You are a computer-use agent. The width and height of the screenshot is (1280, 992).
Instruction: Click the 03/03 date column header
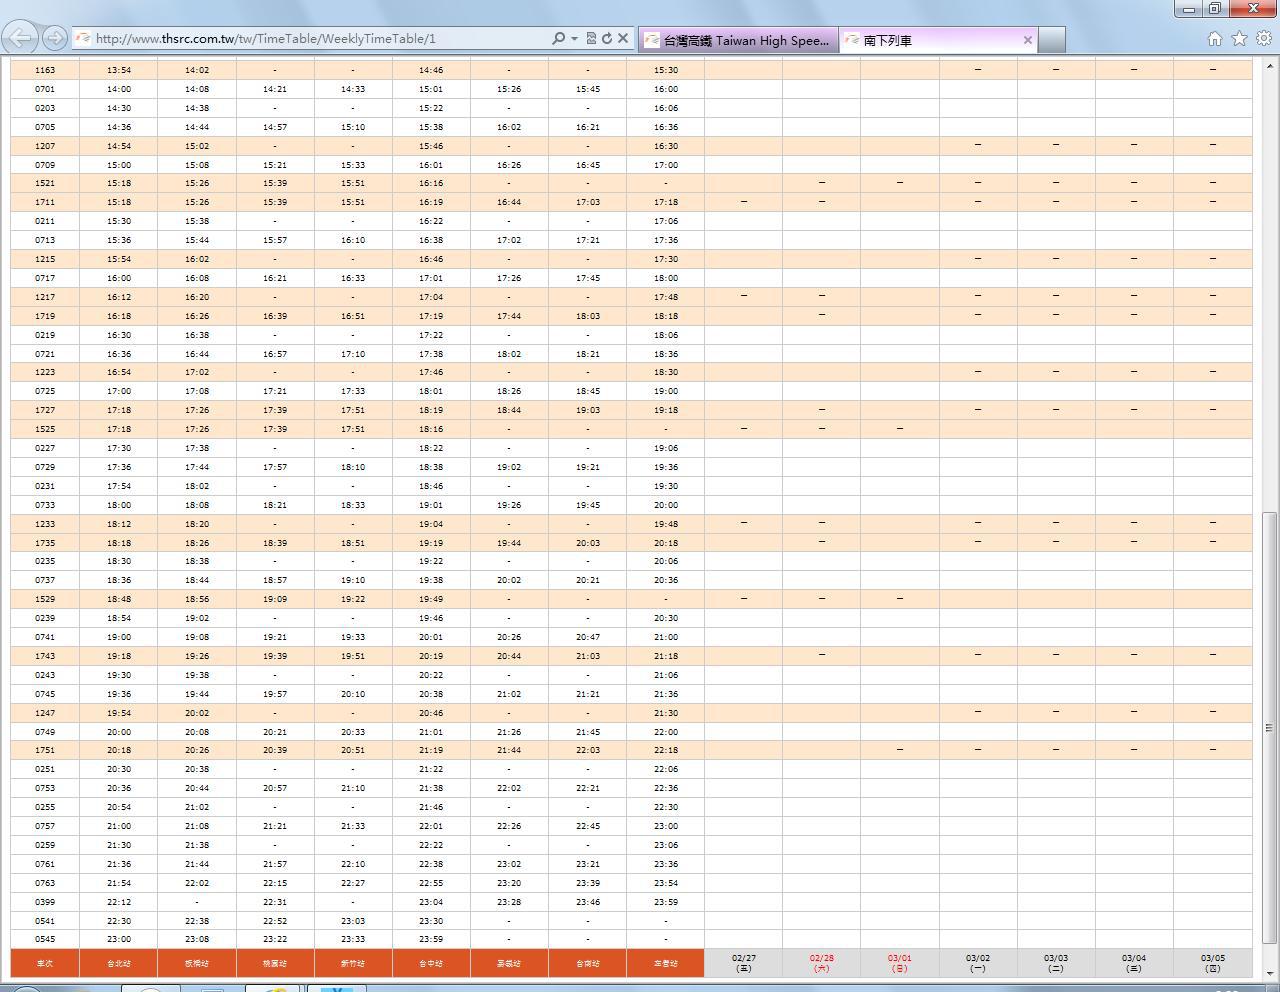pos(1056,963)
